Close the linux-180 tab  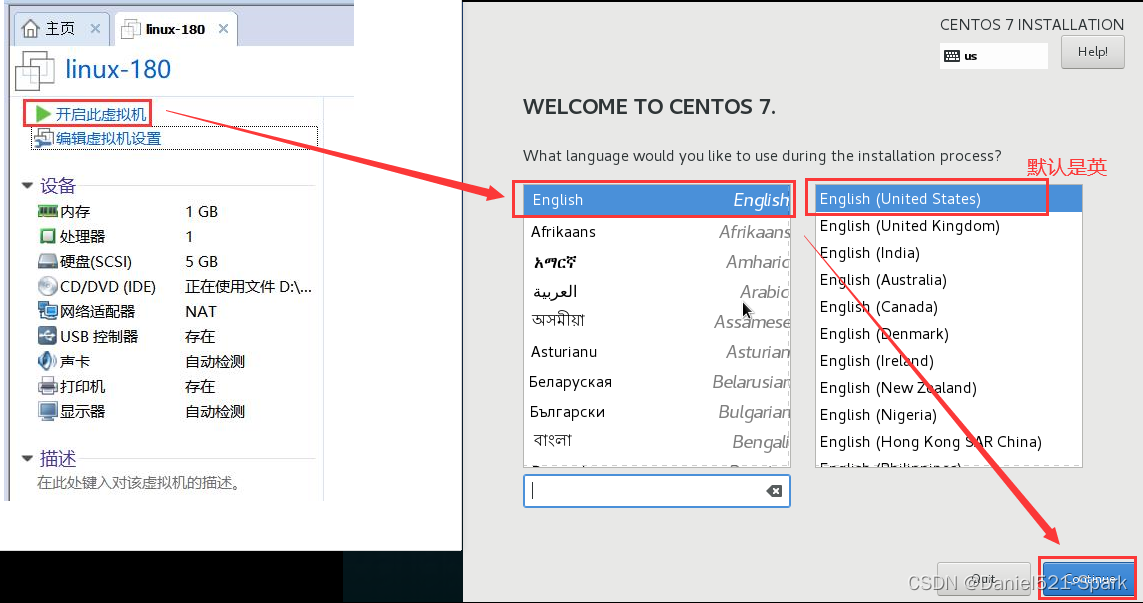click(223, 28)
